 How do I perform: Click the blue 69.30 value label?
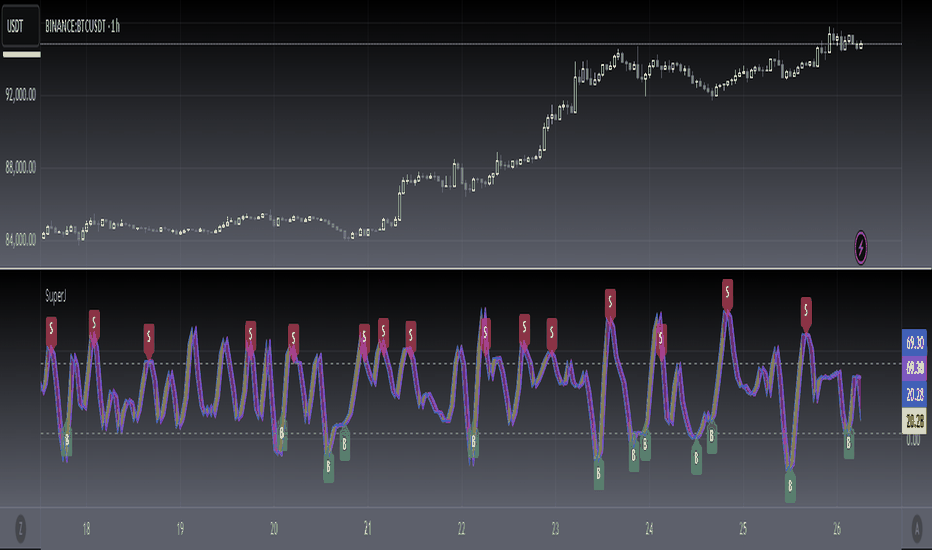pos(914,343)
